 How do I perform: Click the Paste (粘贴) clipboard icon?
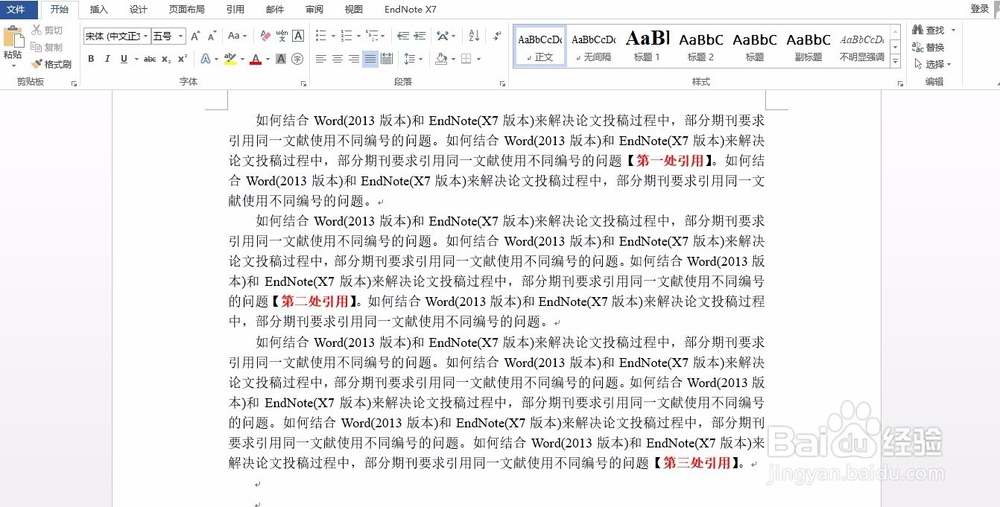coord(13,38)
